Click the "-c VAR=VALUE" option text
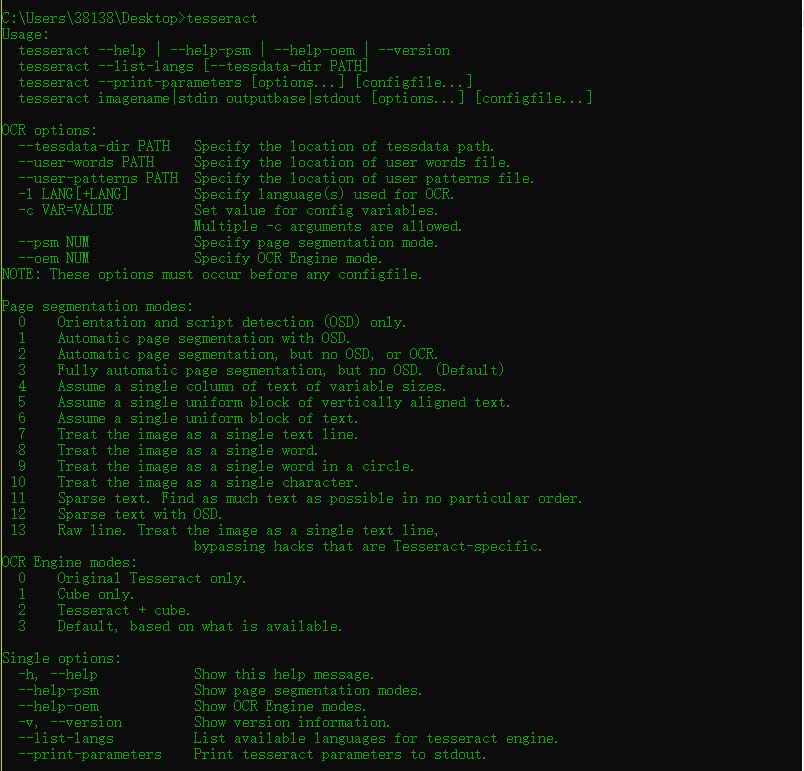This screenshot has width=804, height=771. pos(66,211)
